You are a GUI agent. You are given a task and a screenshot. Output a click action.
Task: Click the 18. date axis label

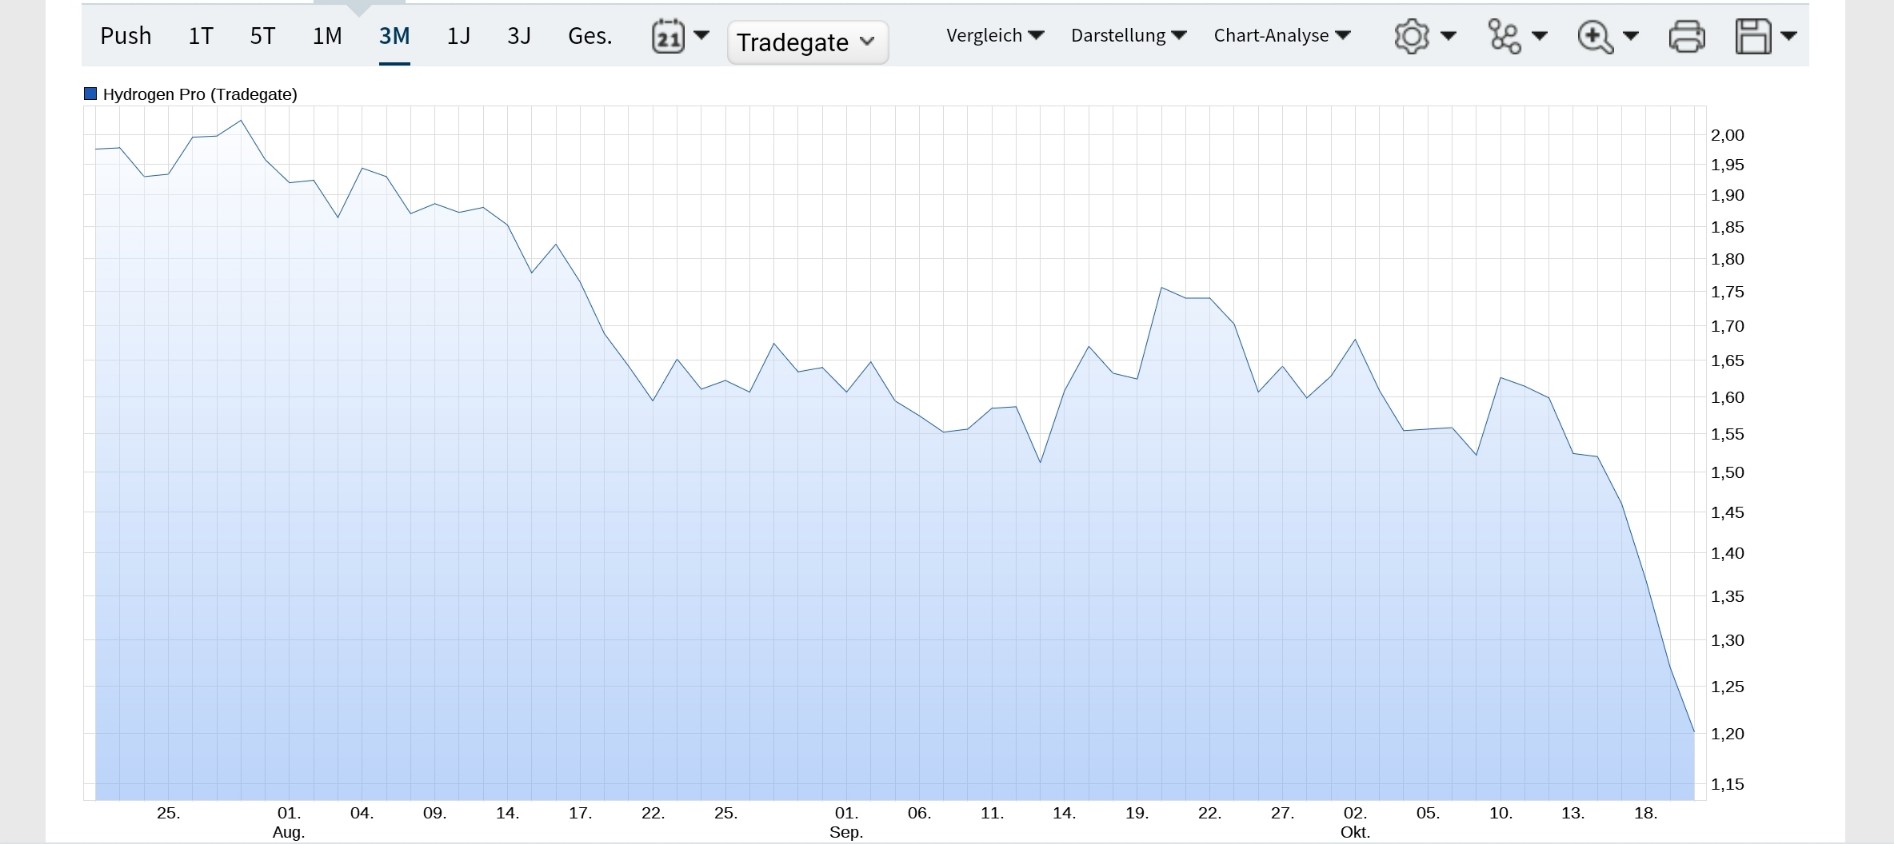(x=1645, y=813)
